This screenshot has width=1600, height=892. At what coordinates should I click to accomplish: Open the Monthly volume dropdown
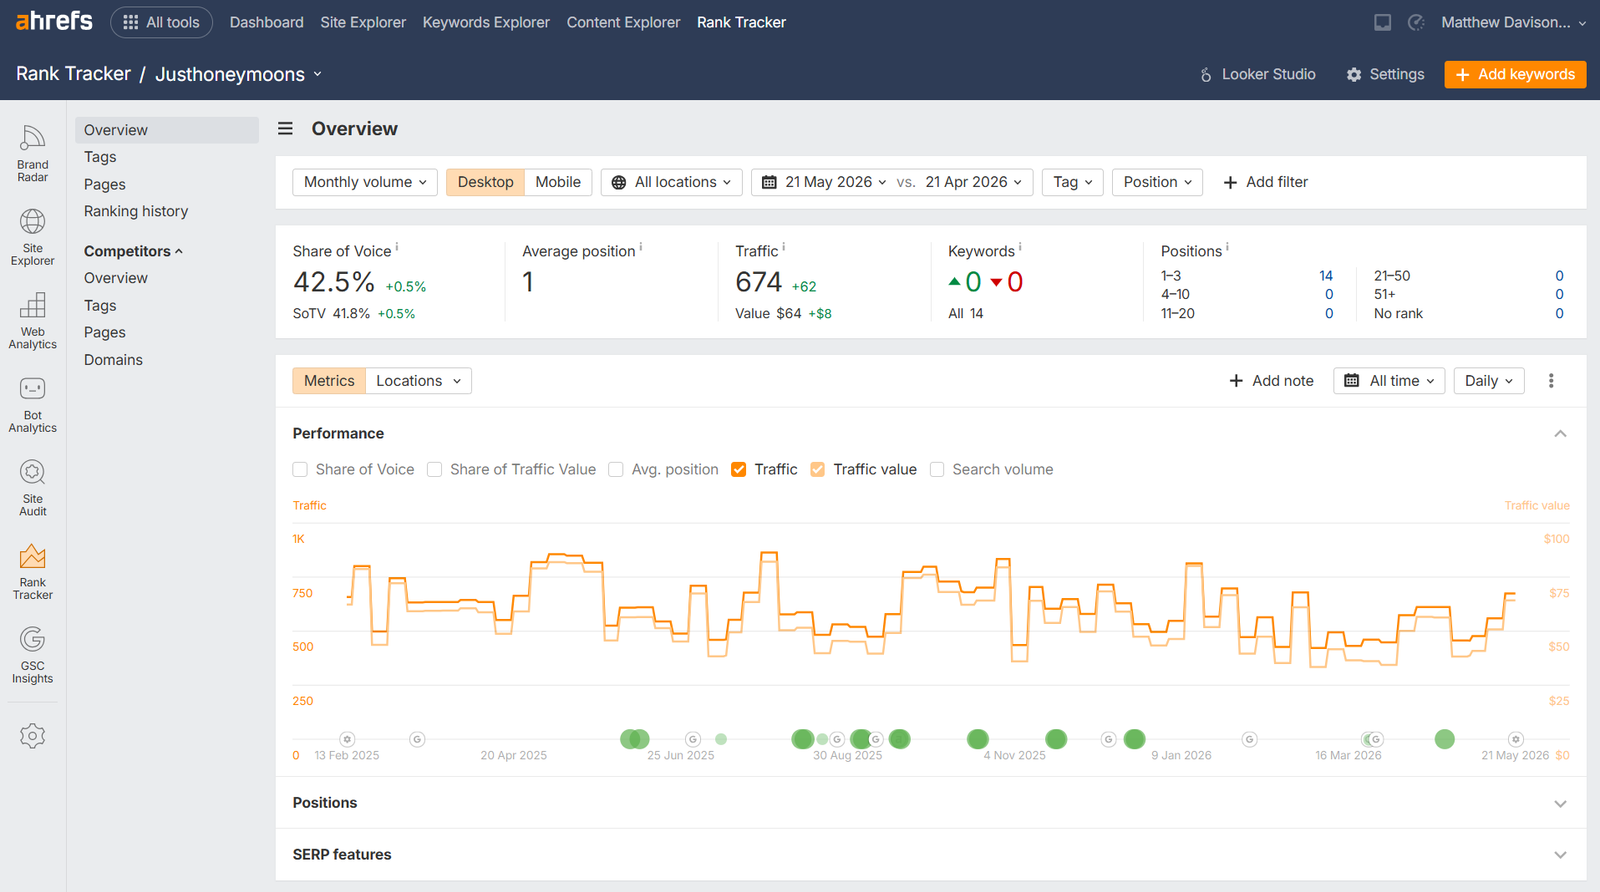pos(365,182)
